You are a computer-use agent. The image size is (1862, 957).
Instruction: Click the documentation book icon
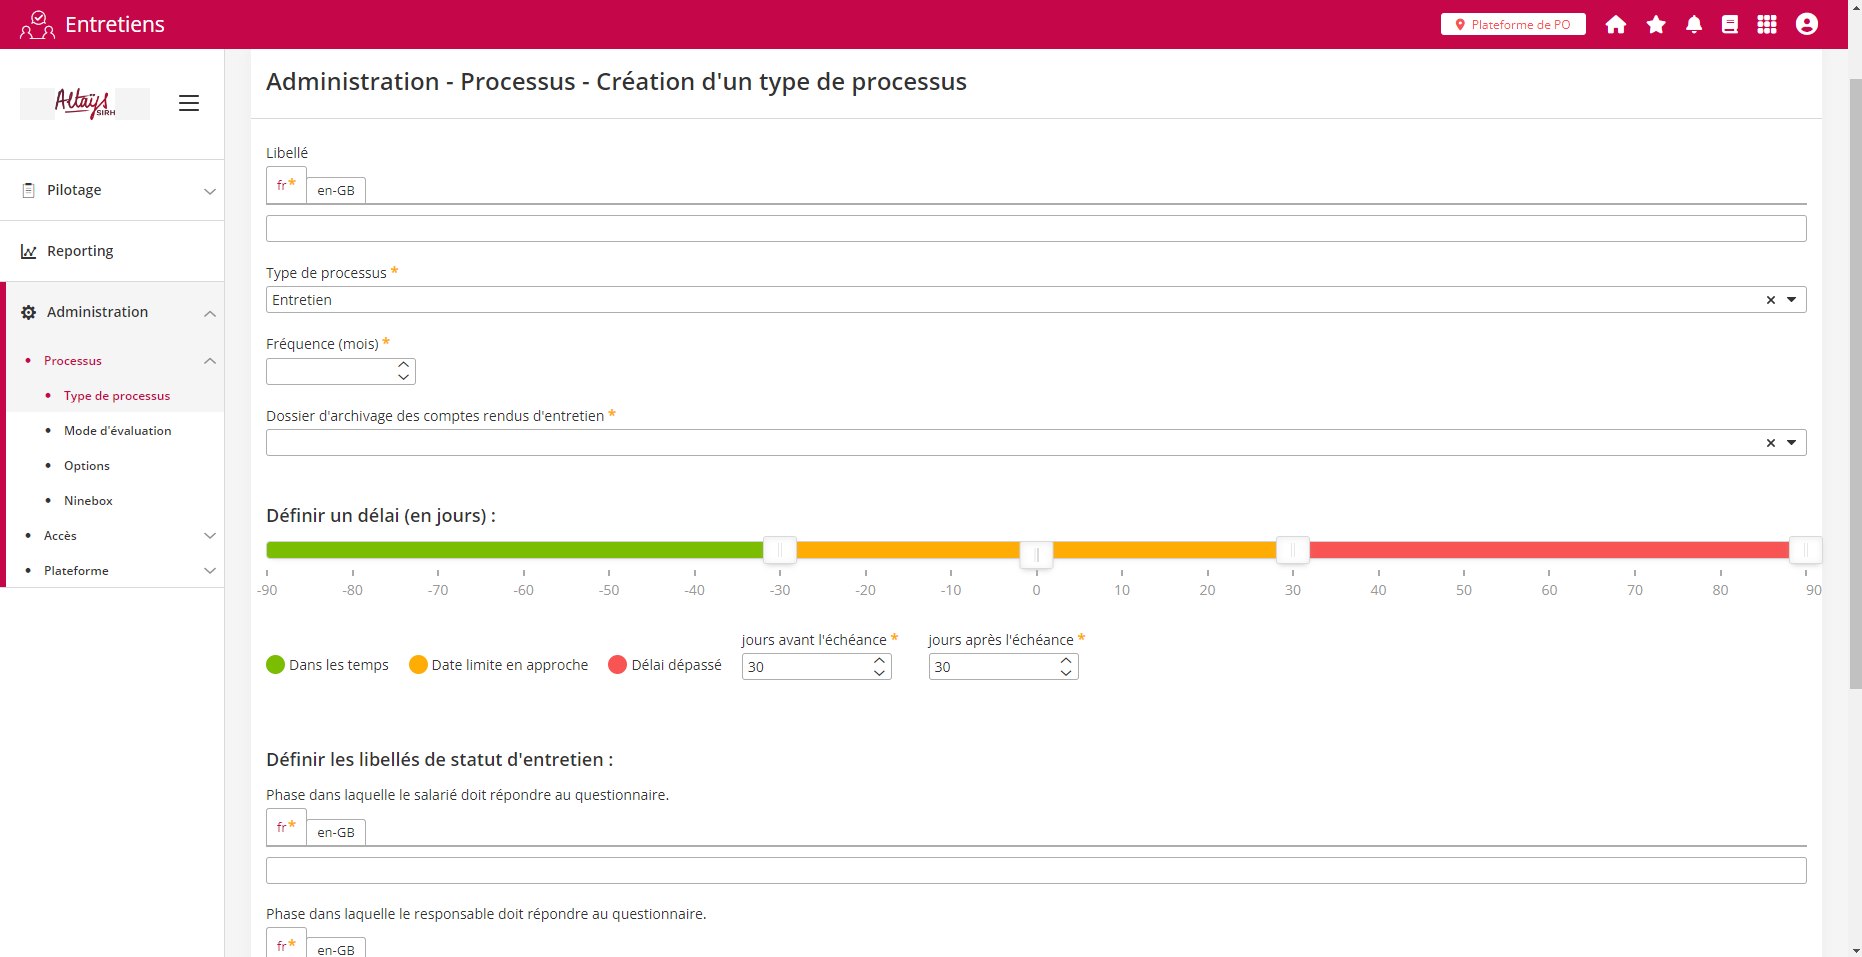(x=1729, y=25)
